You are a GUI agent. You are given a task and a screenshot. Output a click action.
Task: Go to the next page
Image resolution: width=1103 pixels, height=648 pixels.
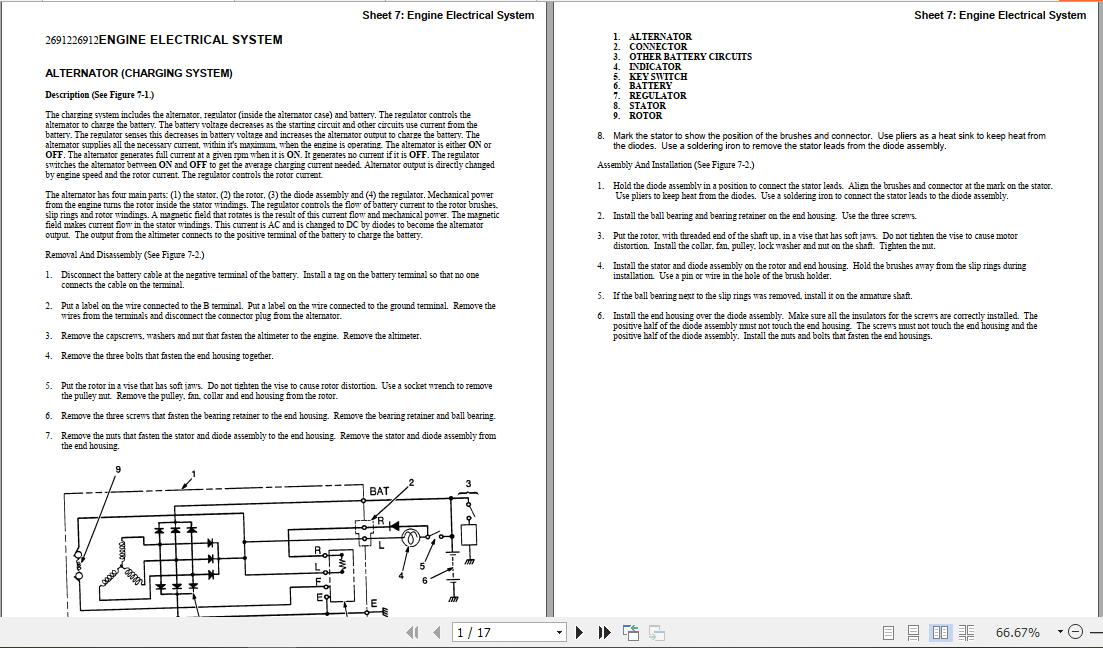click(x=580, y=633)
